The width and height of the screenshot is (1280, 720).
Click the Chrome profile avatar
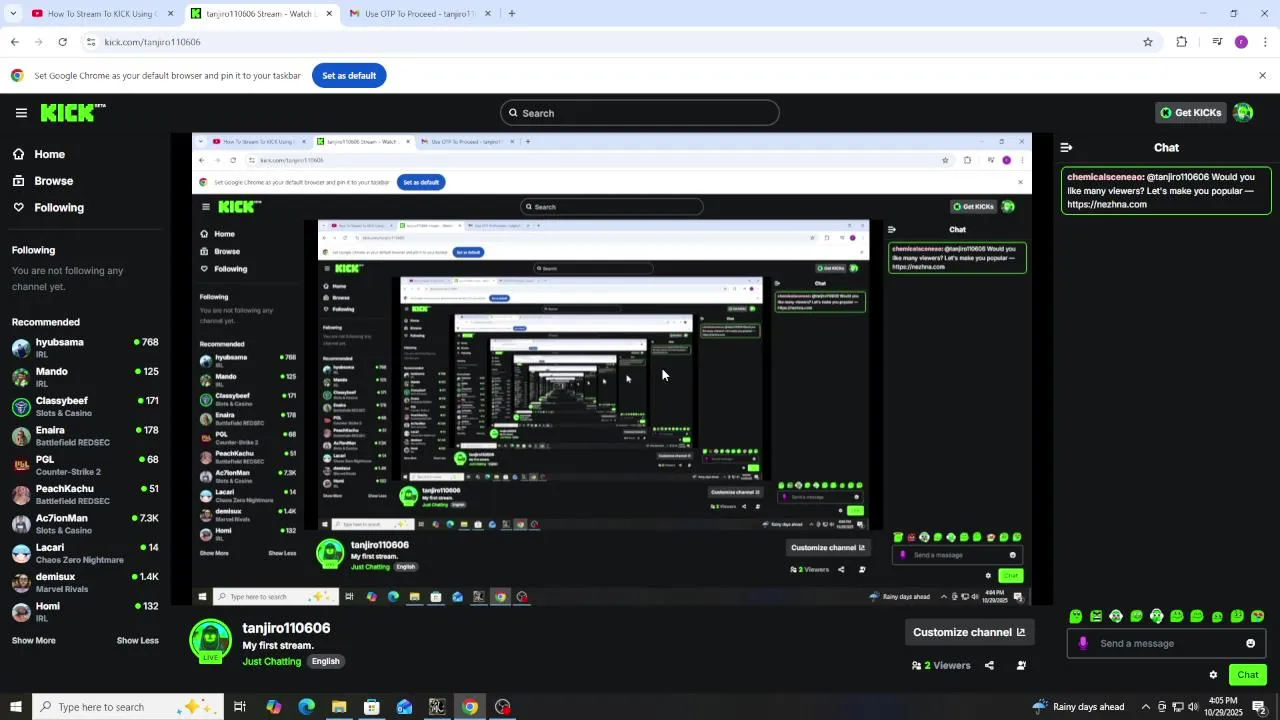click(x=1241, y=42)
